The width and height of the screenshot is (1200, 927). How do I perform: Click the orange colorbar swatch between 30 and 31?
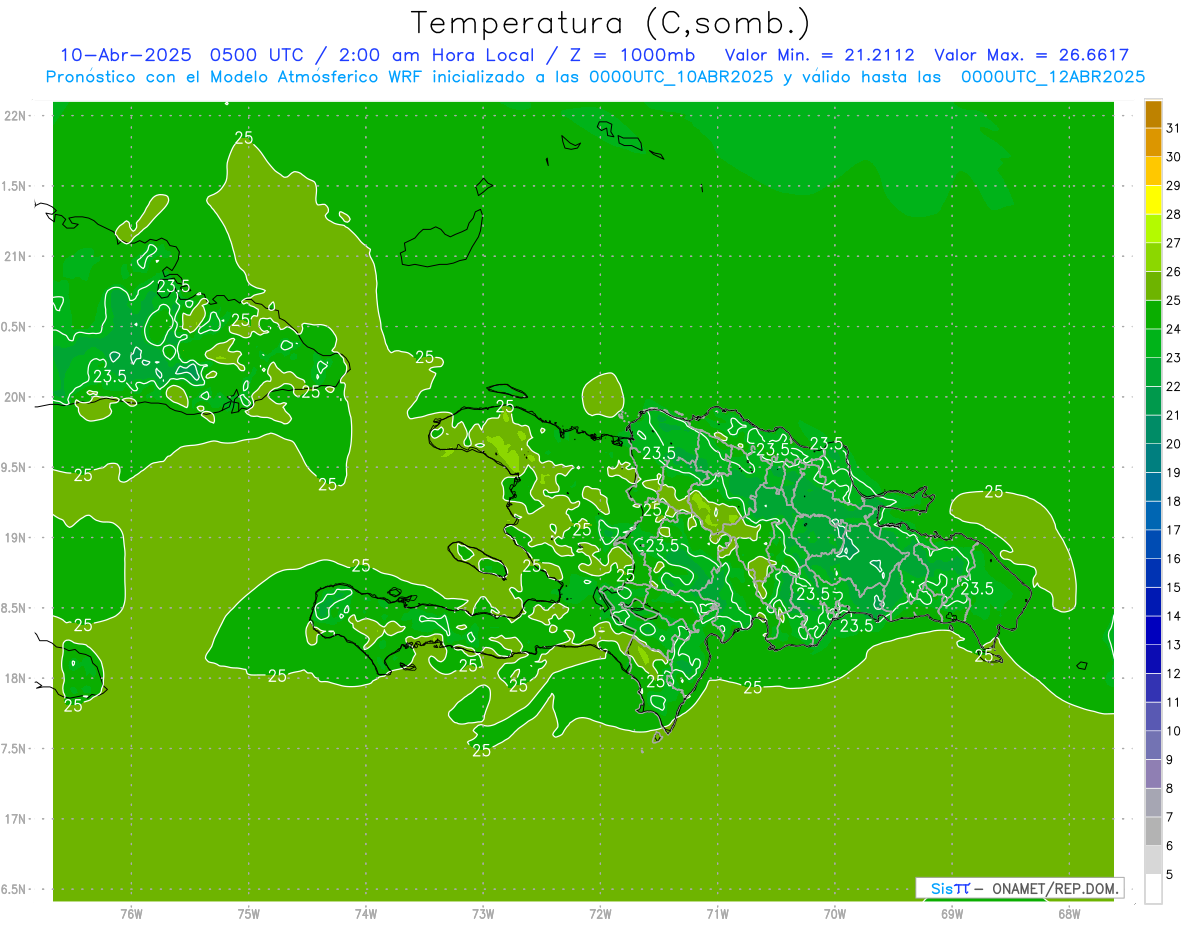1153,143
